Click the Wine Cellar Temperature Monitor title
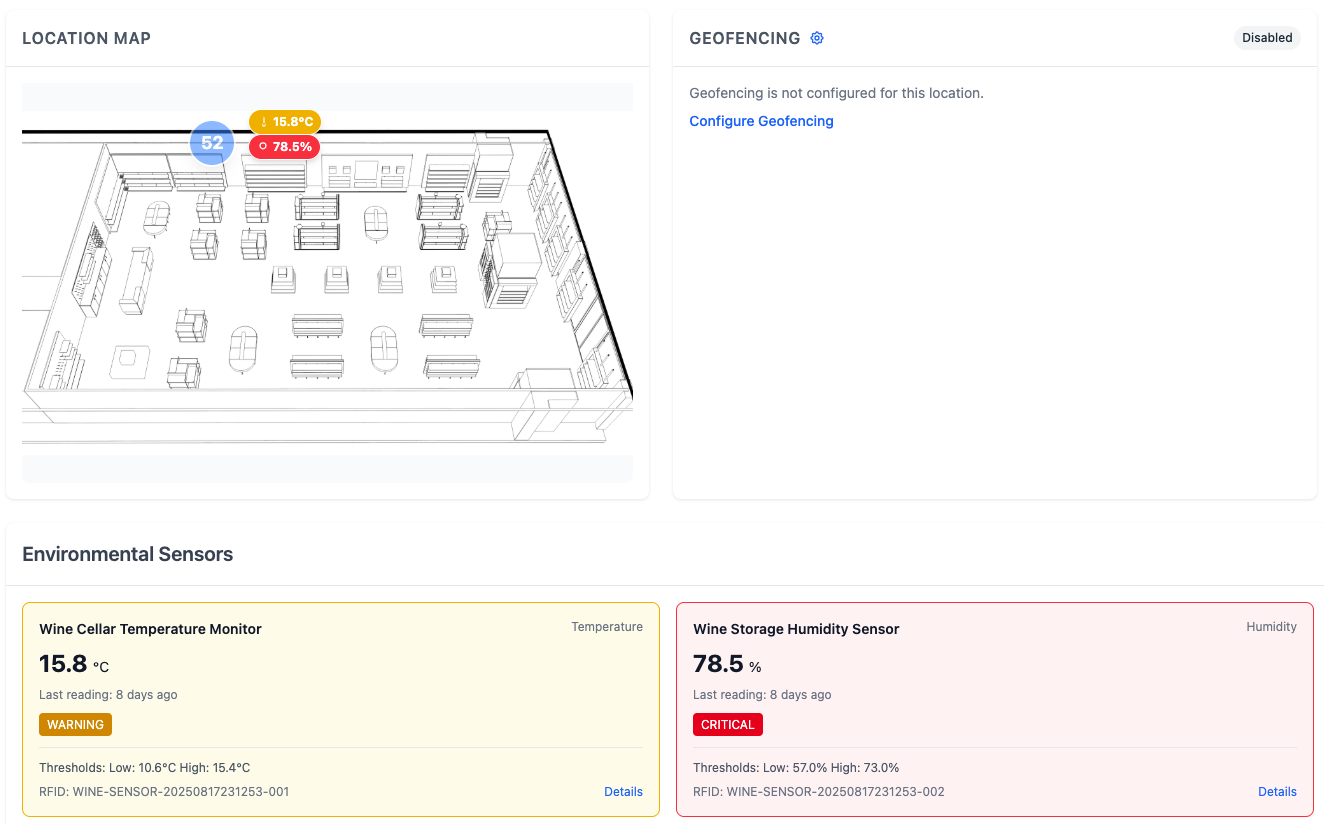This screenshot has width=1324, height=824. point(150,629)
